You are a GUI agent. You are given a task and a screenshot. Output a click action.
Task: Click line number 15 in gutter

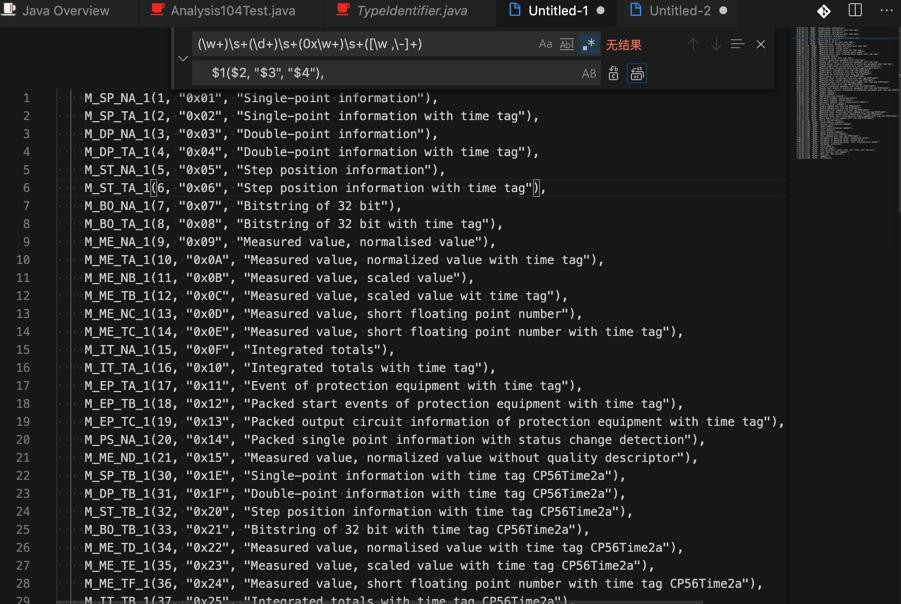pyautogui.click(x=23, y=350)
